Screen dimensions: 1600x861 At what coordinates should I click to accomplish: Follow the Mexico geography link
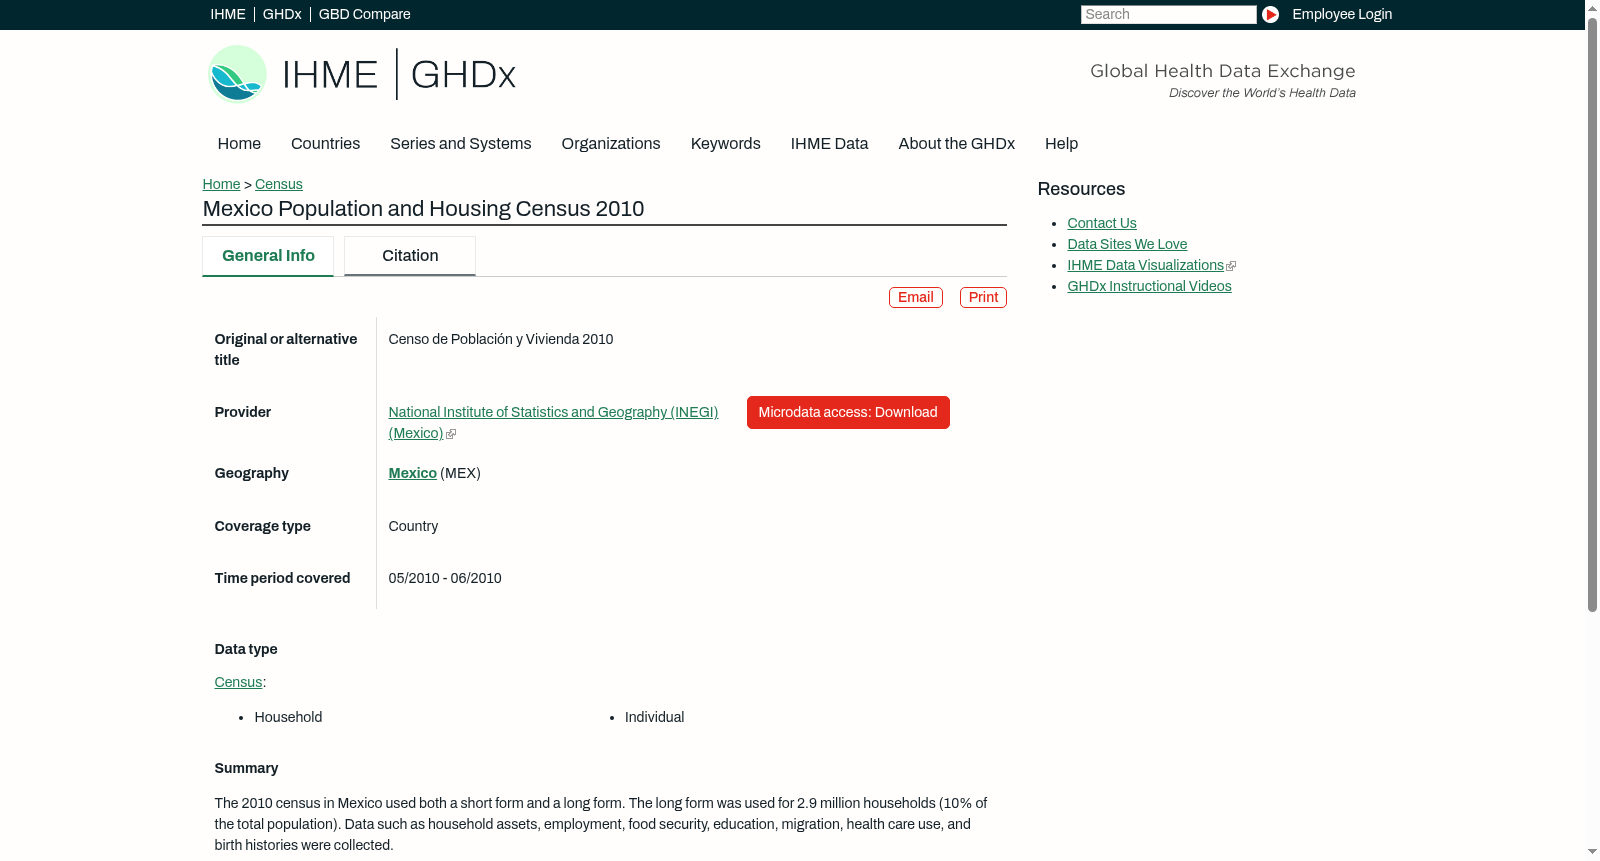[413, 473]
